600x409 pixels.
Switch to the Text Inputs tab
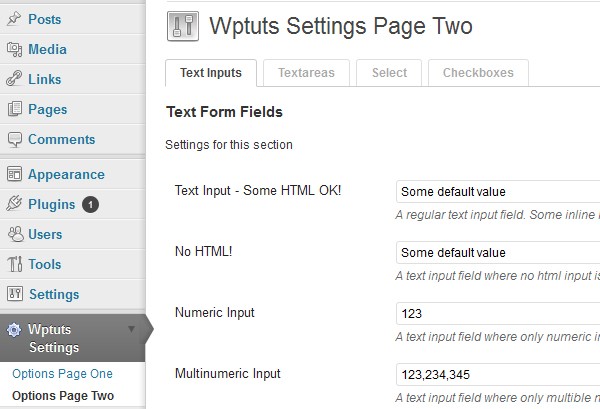pos(211,73)
